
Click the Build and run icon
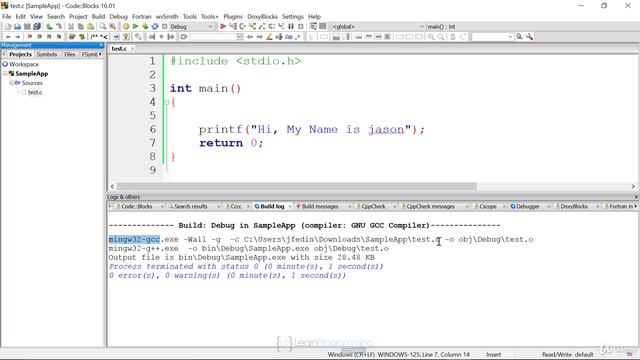pos(145,27)
